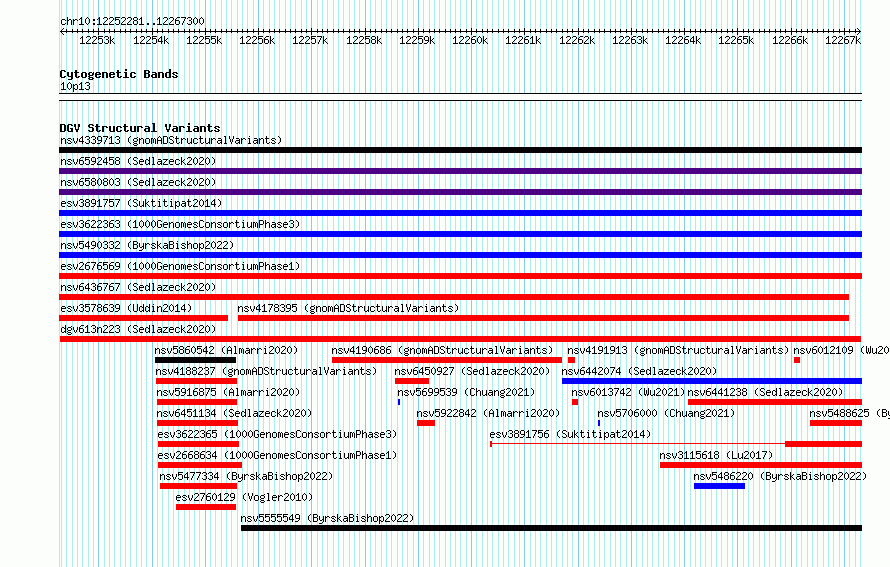
Task: Open nsv5477334 (ByrskaBishop2022) label
Action: pos(246,476)
